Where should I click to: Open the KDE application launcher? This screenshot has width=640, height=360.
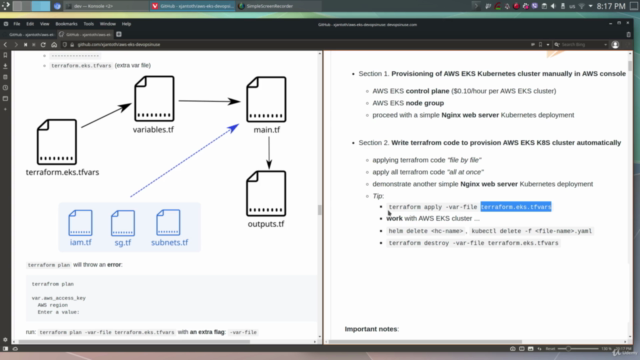pyautogui.click(x=6, y=6)
